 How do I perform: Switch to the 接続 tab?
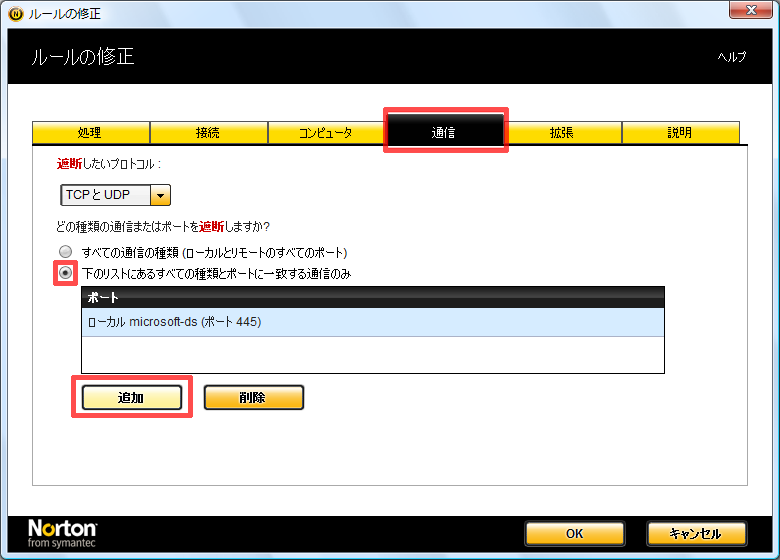pos(208,133)
